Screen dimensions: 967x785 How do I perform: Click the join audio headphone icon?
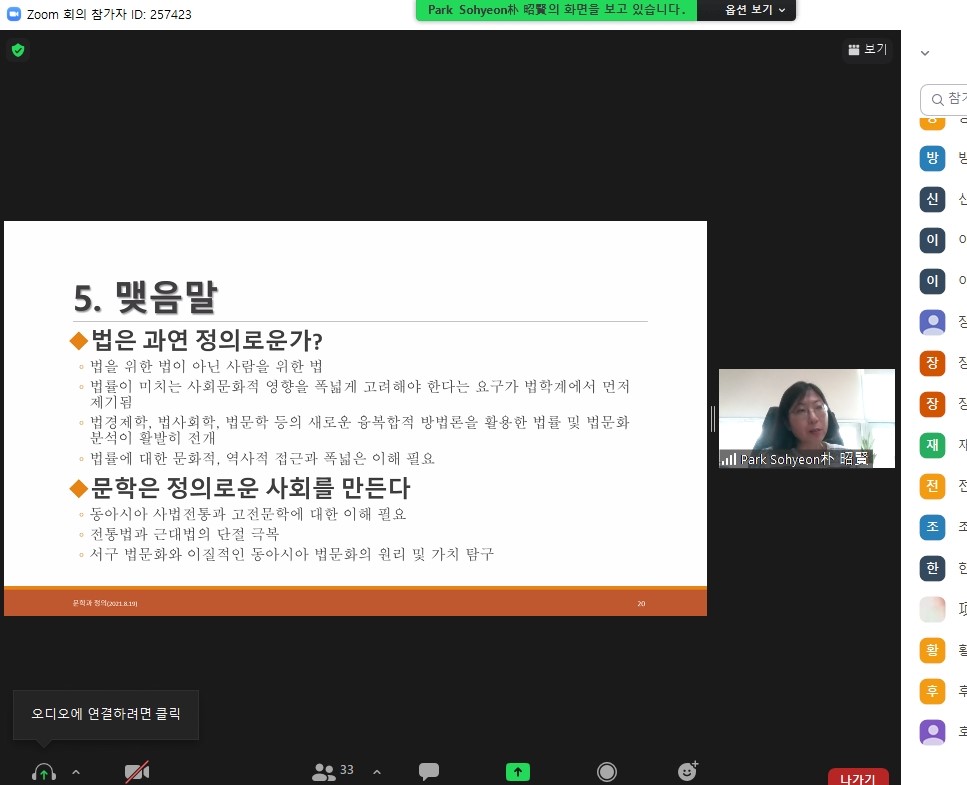coord(43,772)
